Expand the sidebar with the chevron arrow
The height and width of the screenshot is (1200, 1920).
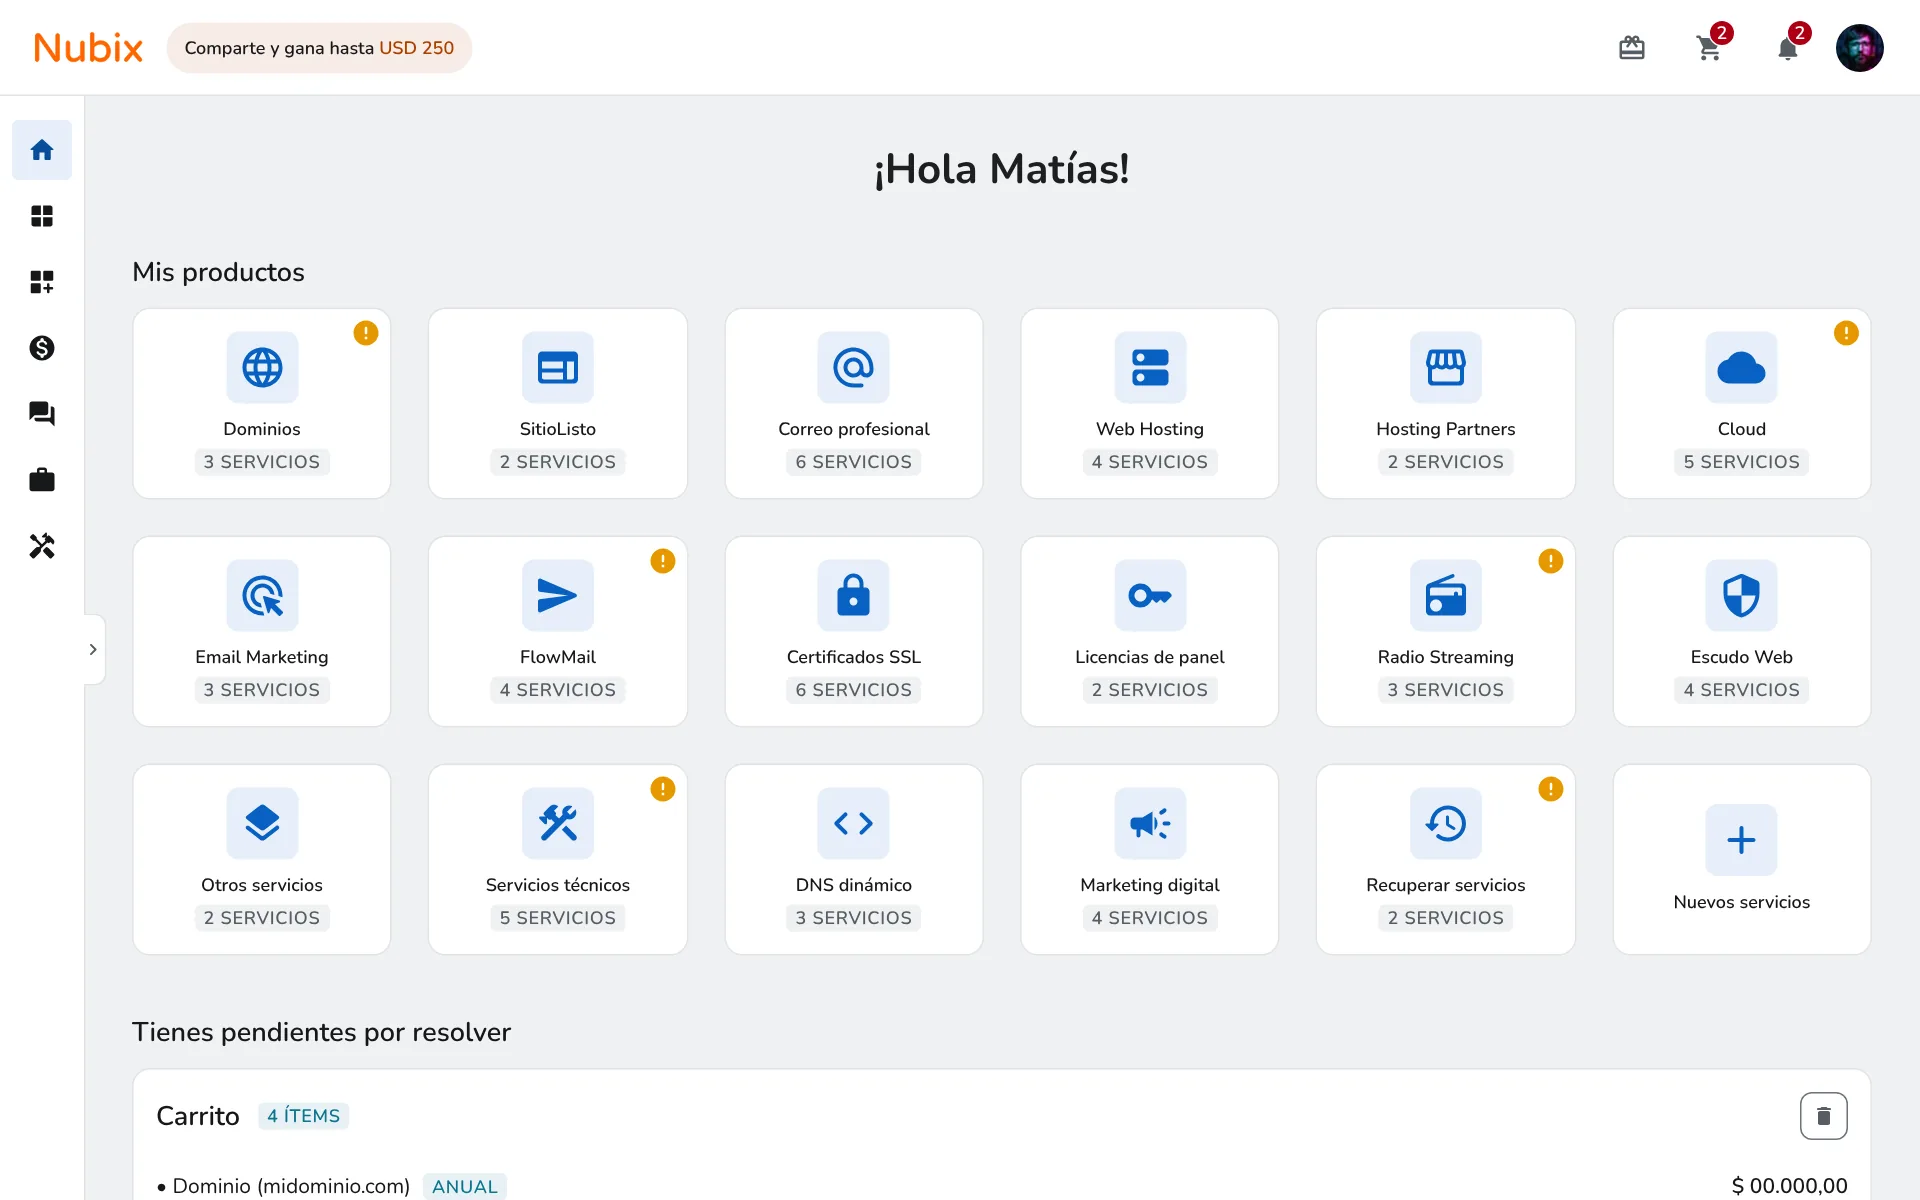[x=93, y=649]
